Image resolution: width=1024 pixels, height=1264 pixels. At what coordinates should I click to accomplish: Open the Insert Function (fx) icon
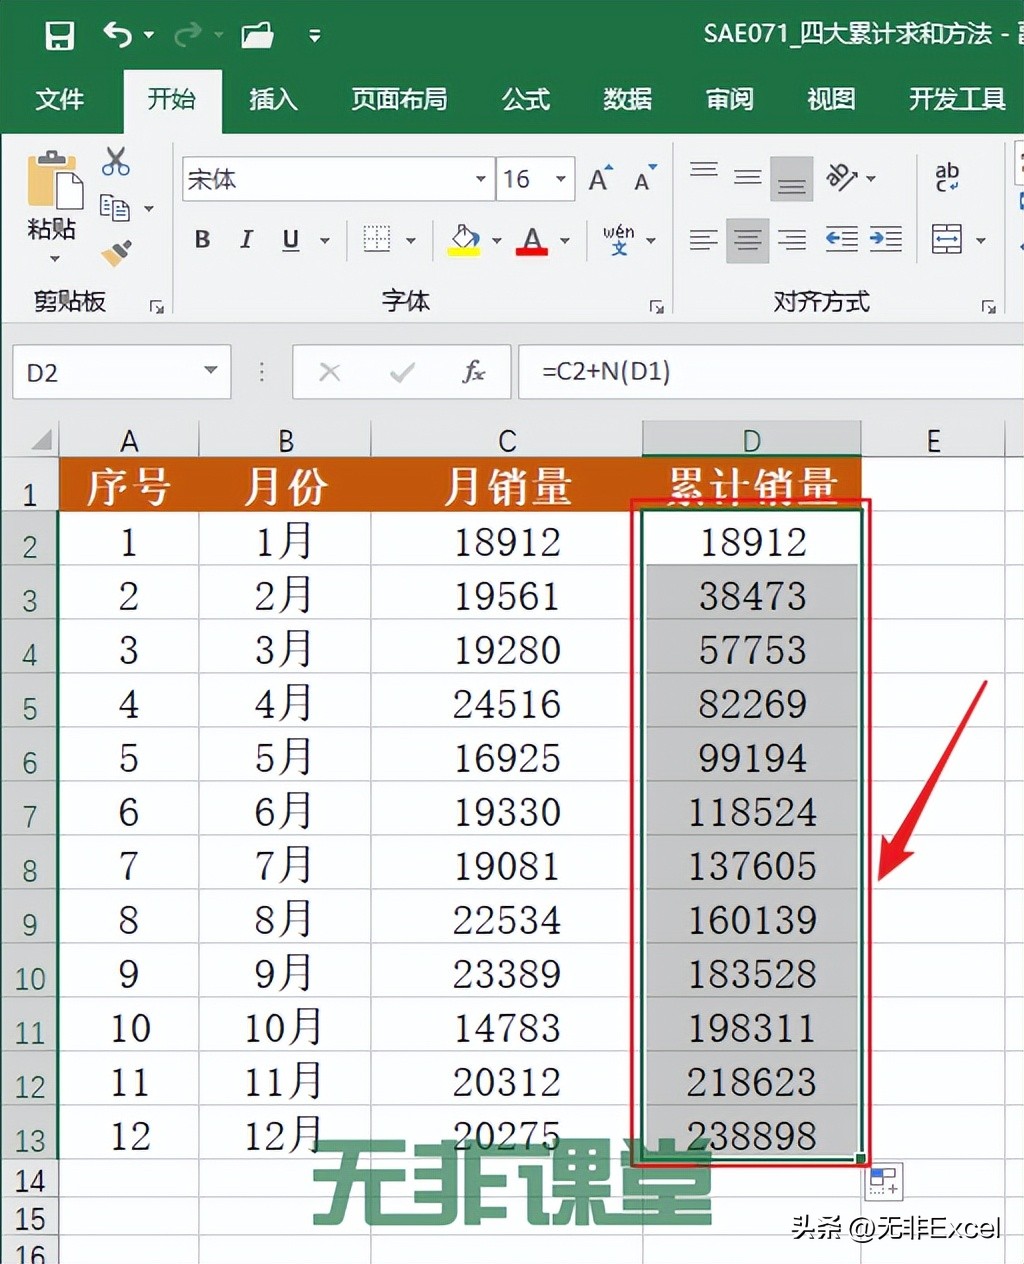(474, 372)
